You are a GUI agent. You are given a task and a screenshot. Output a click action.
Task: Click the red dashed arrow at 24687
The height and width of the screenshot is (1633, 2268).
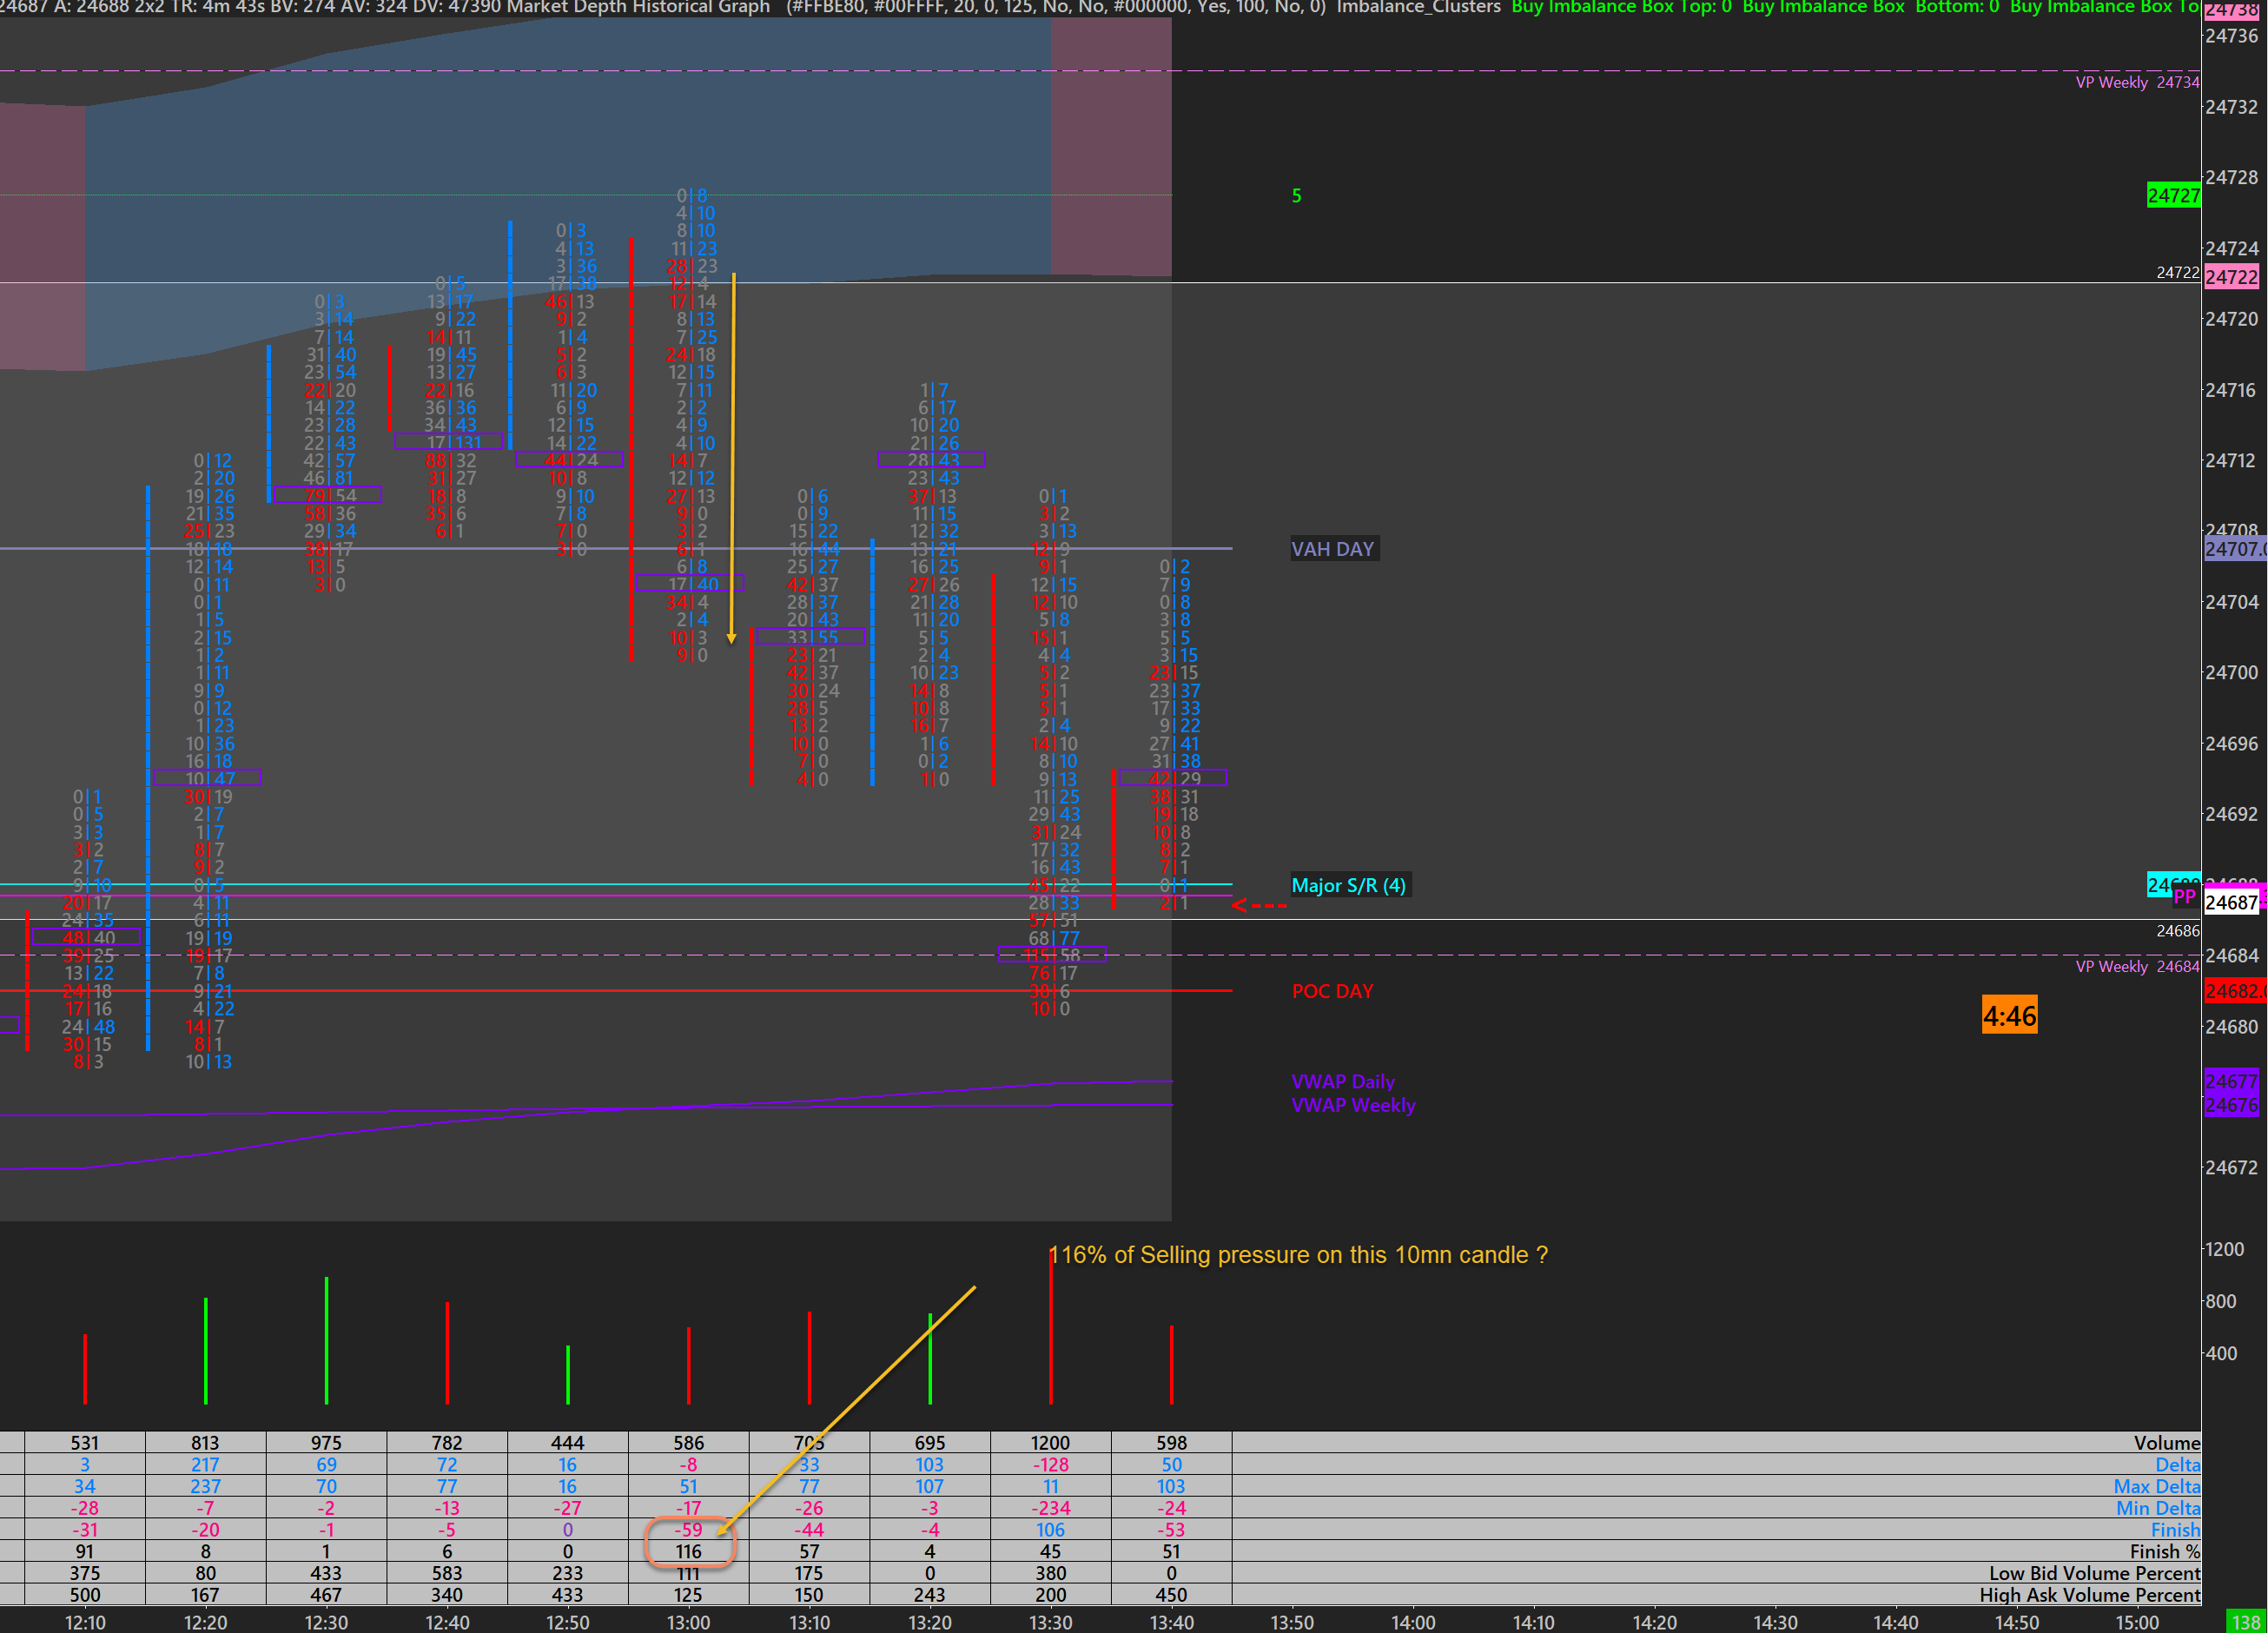click(1258, 905)
